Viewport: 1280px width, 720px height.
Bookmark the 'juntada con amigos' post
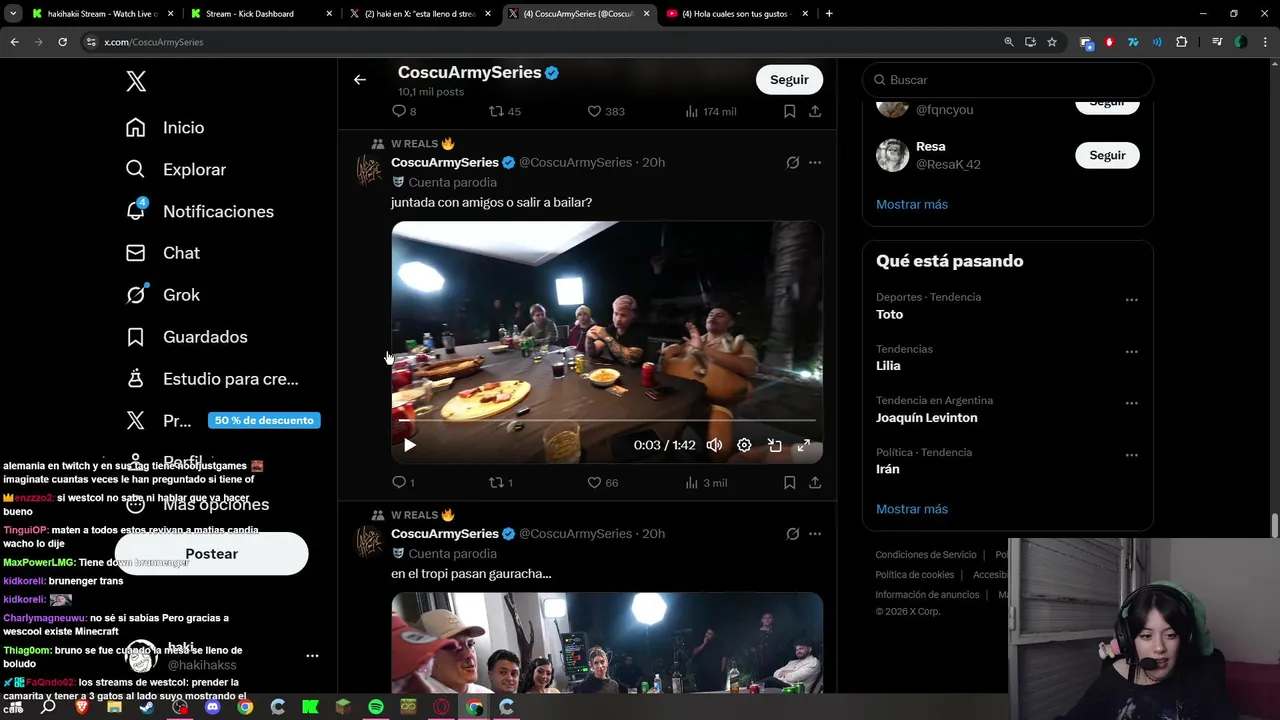(789, 483)
